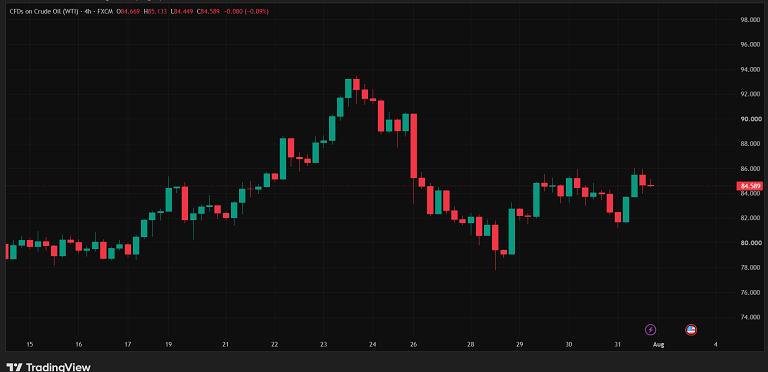
Task: Click the date label 31 on time axis
Action: point(618,345)
